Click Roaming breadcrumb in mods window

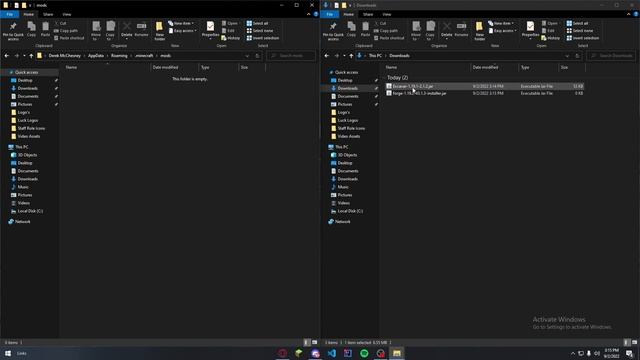pyautogui.click(x=119, y=56)
